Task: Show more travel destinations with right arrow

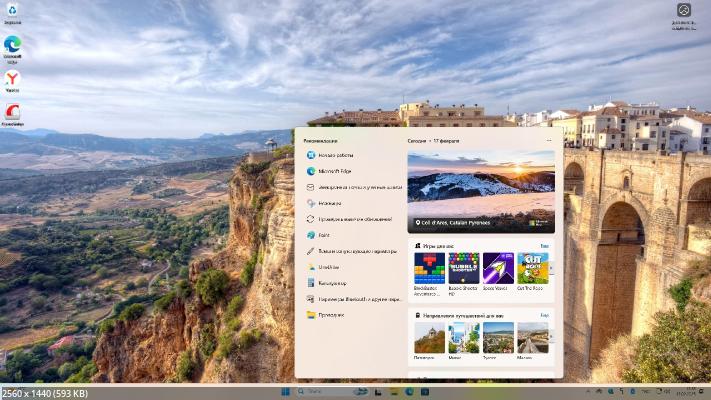Action: [x=551, y=337]
